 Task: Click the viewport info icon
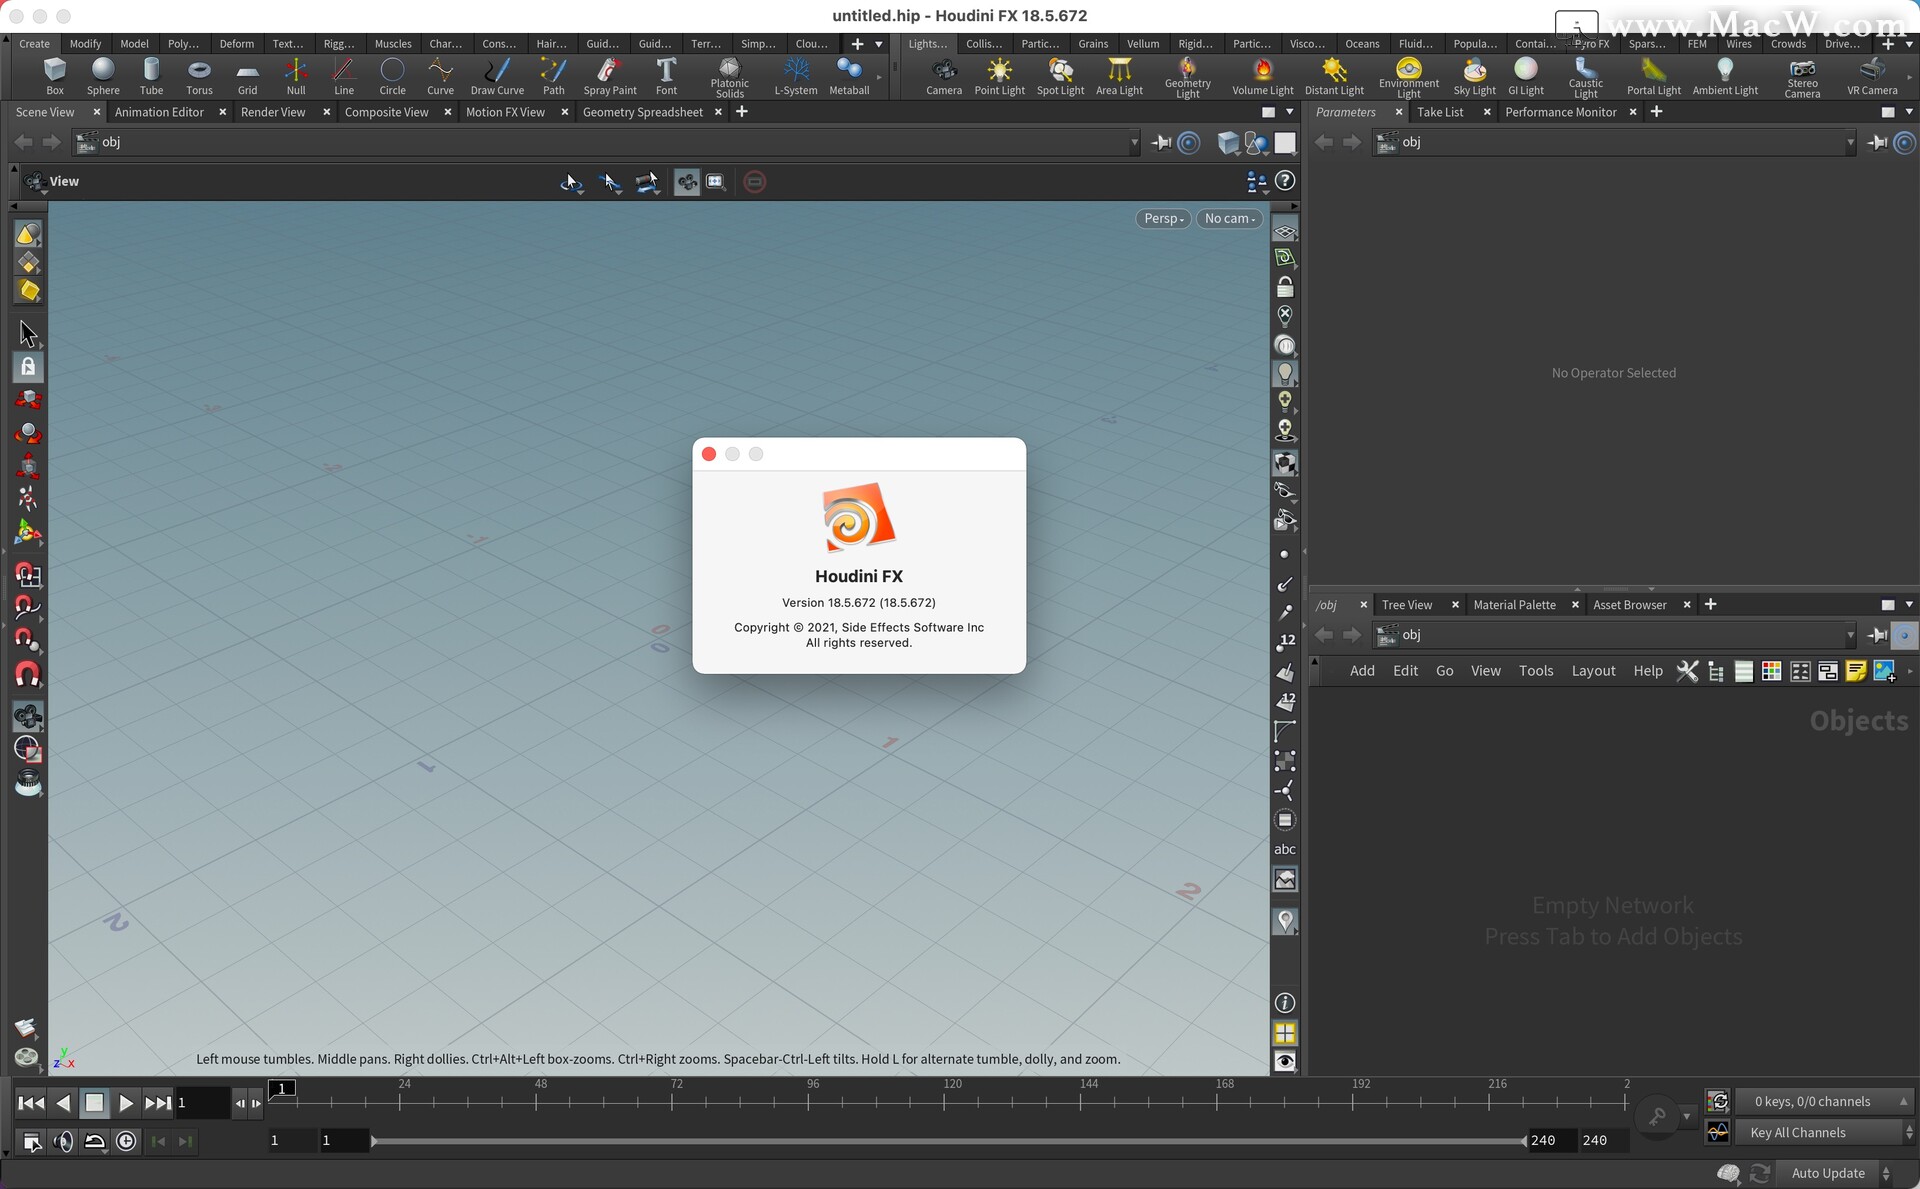1285,1003
